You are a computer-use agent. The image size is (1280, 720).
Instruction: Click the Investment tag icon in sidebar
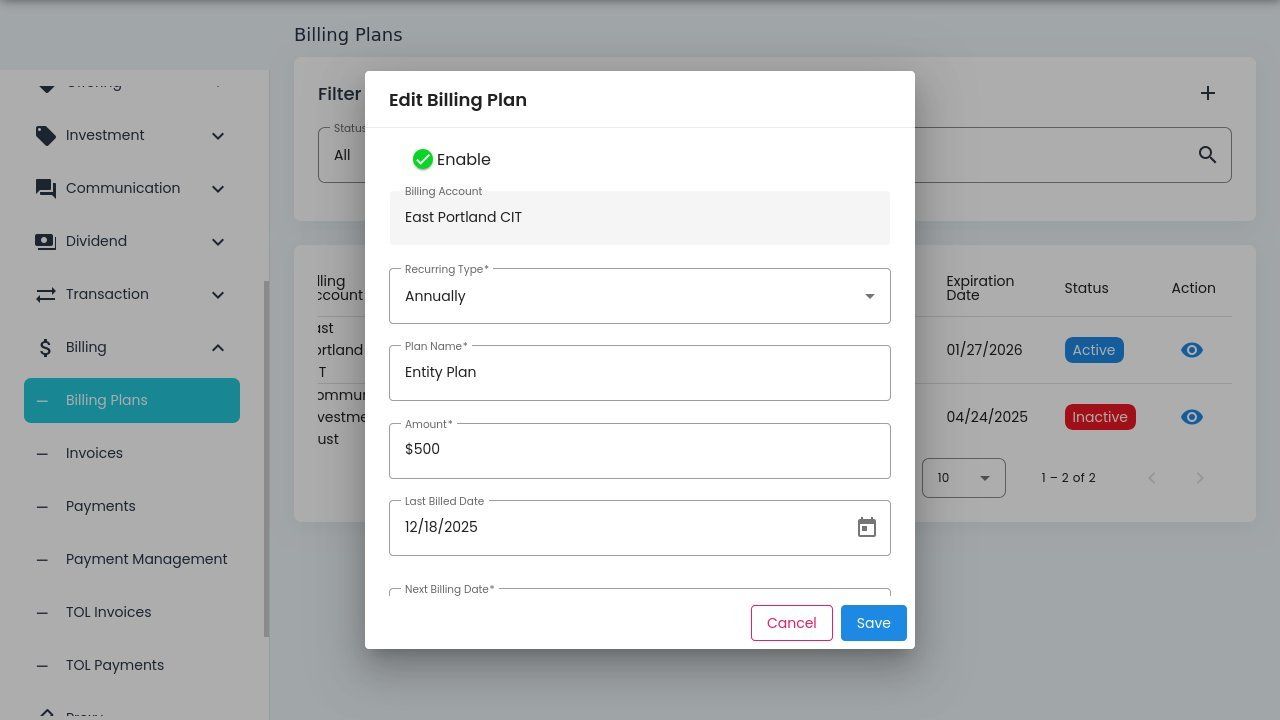pos(45,136)
